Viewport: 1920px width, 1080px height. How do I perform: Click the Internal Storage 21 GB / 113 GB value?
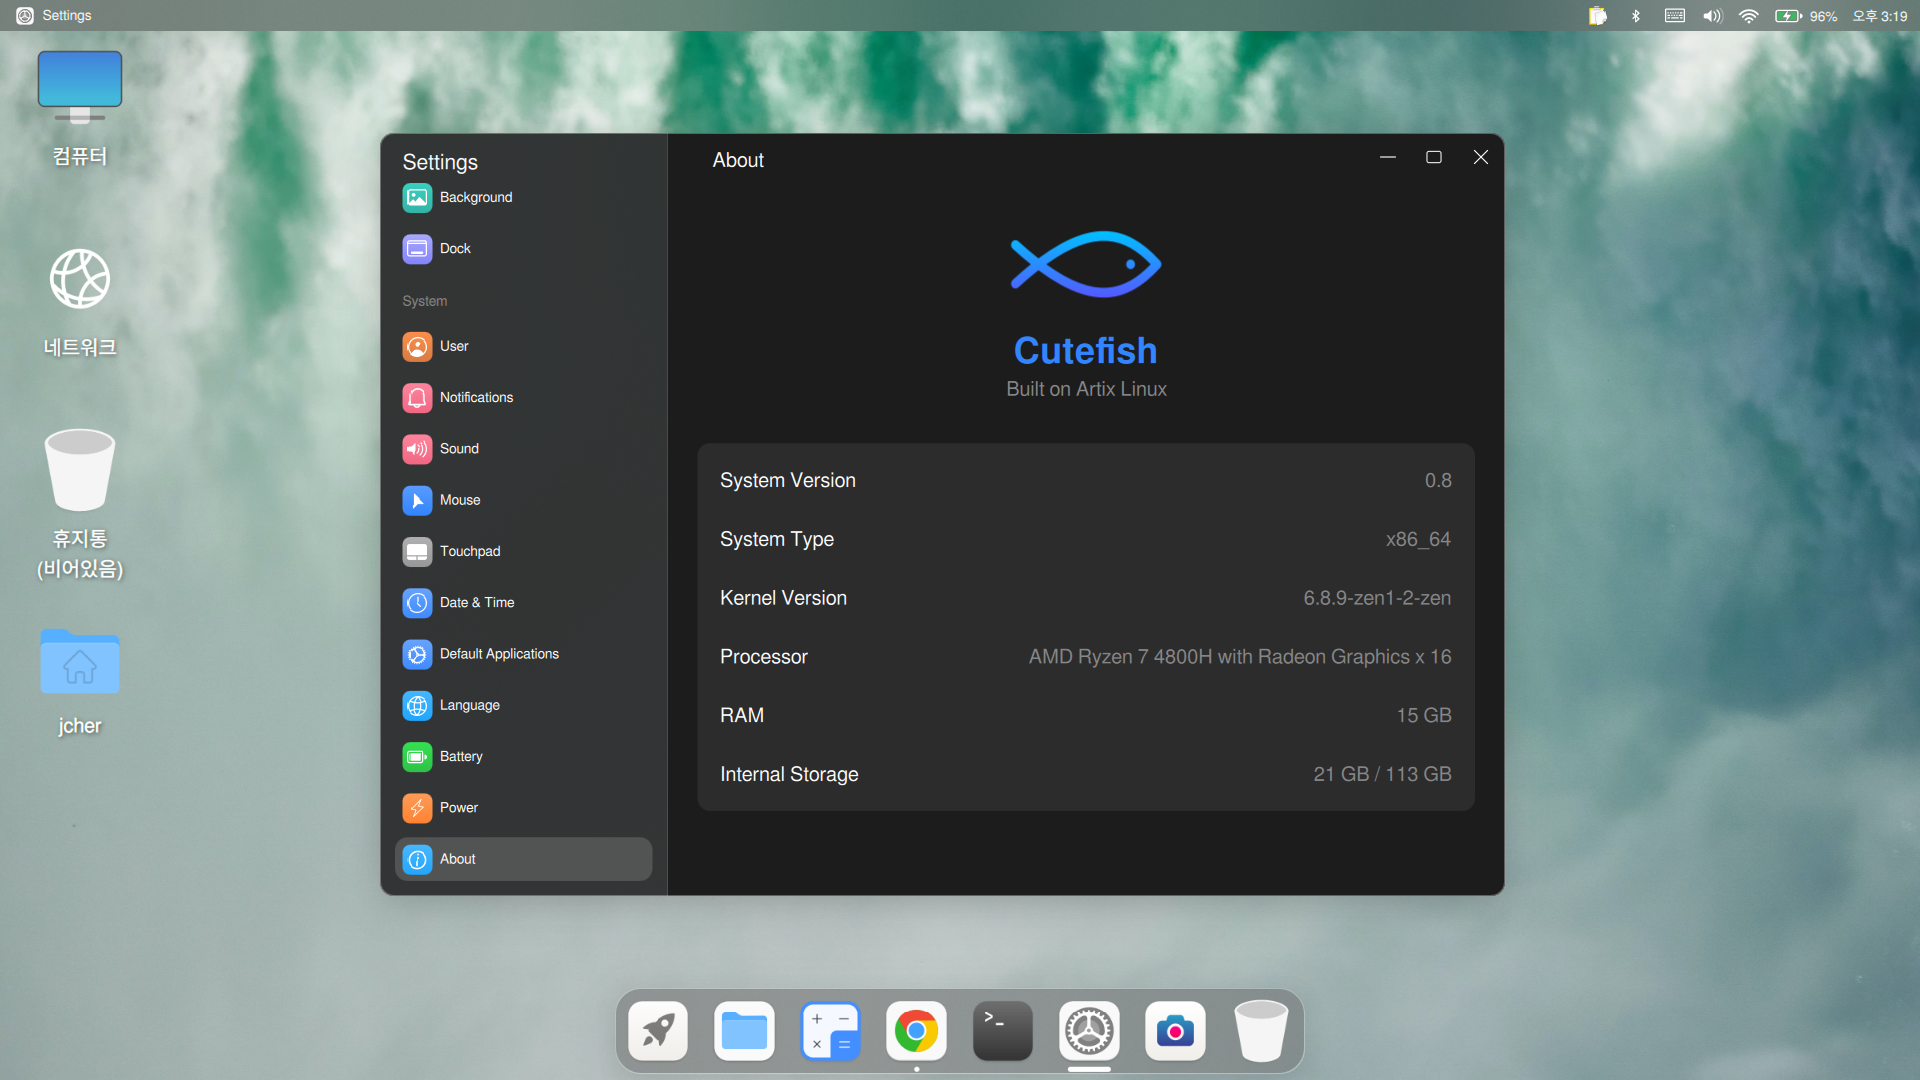1382,775
